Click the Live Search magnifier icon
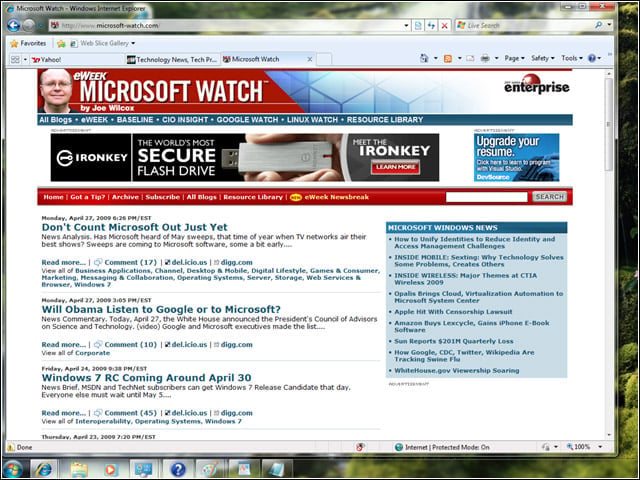The image size is (640, 480). click(x=598, y=25)
